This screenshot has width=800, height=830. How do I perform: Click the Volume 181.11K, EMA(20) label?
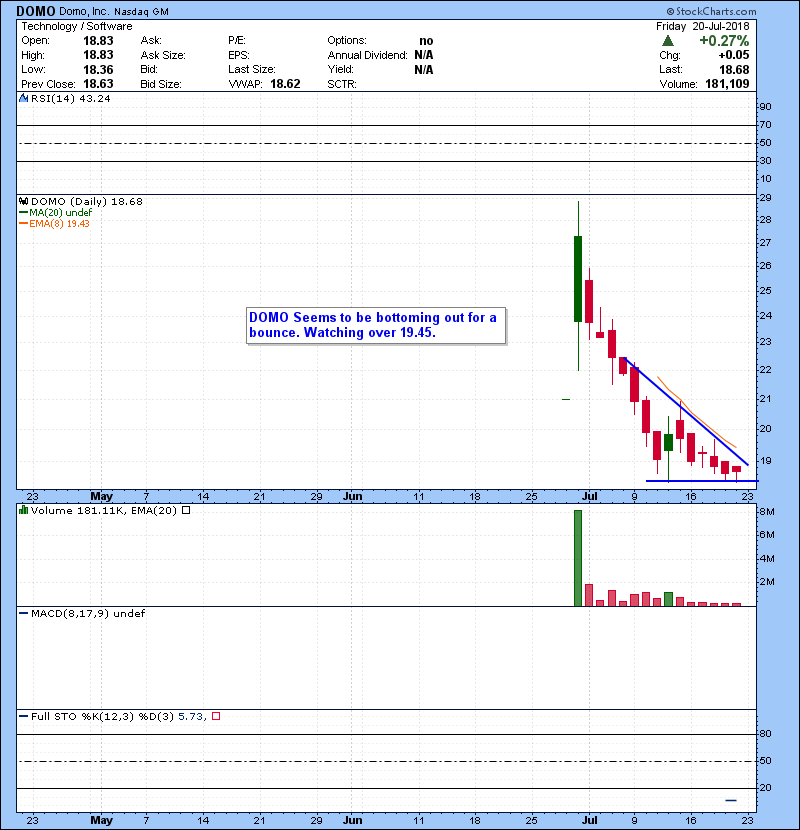104,510
